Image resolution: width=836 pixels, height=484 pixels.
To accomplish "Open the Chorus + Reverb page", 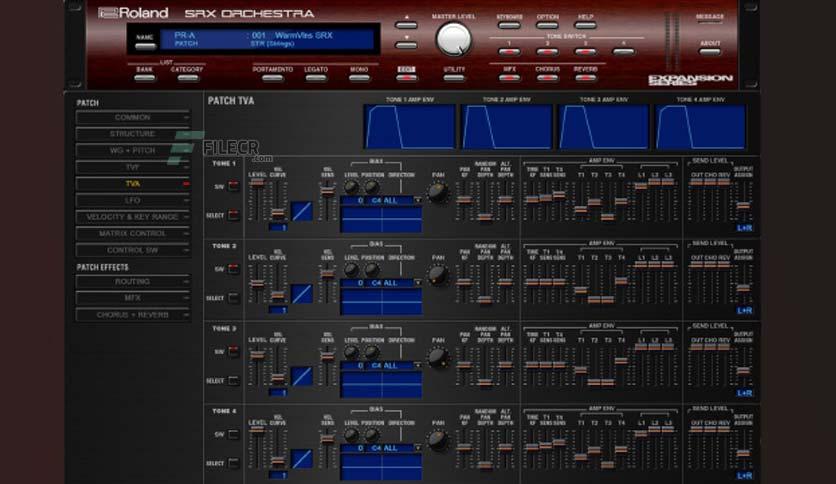I will point(133,315).
